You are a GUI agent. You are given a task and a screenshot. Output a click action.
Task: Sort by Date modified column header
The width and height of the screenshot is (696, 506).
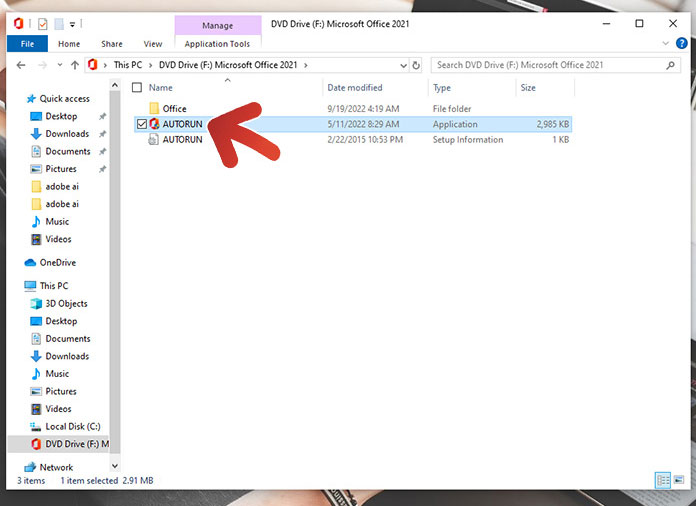click(355, 87)
